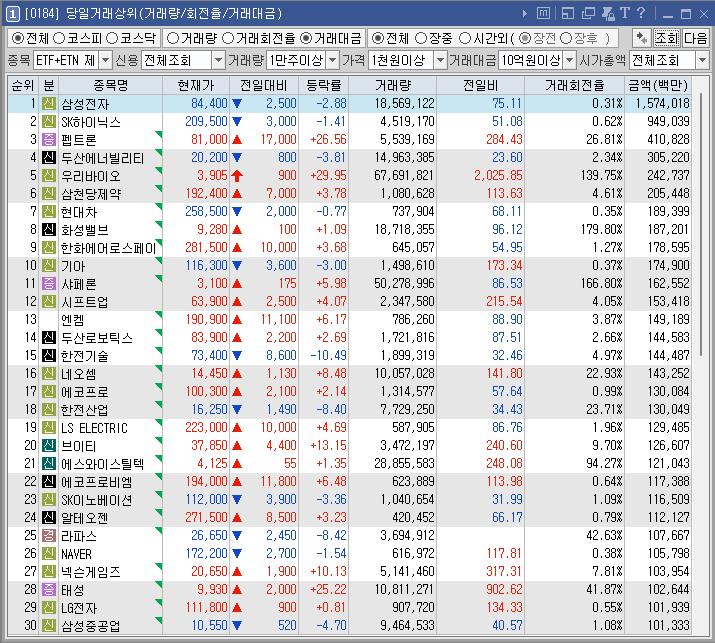Click the screen number 1 icon in title bar
Screen dimensions: 715x643
12,14
